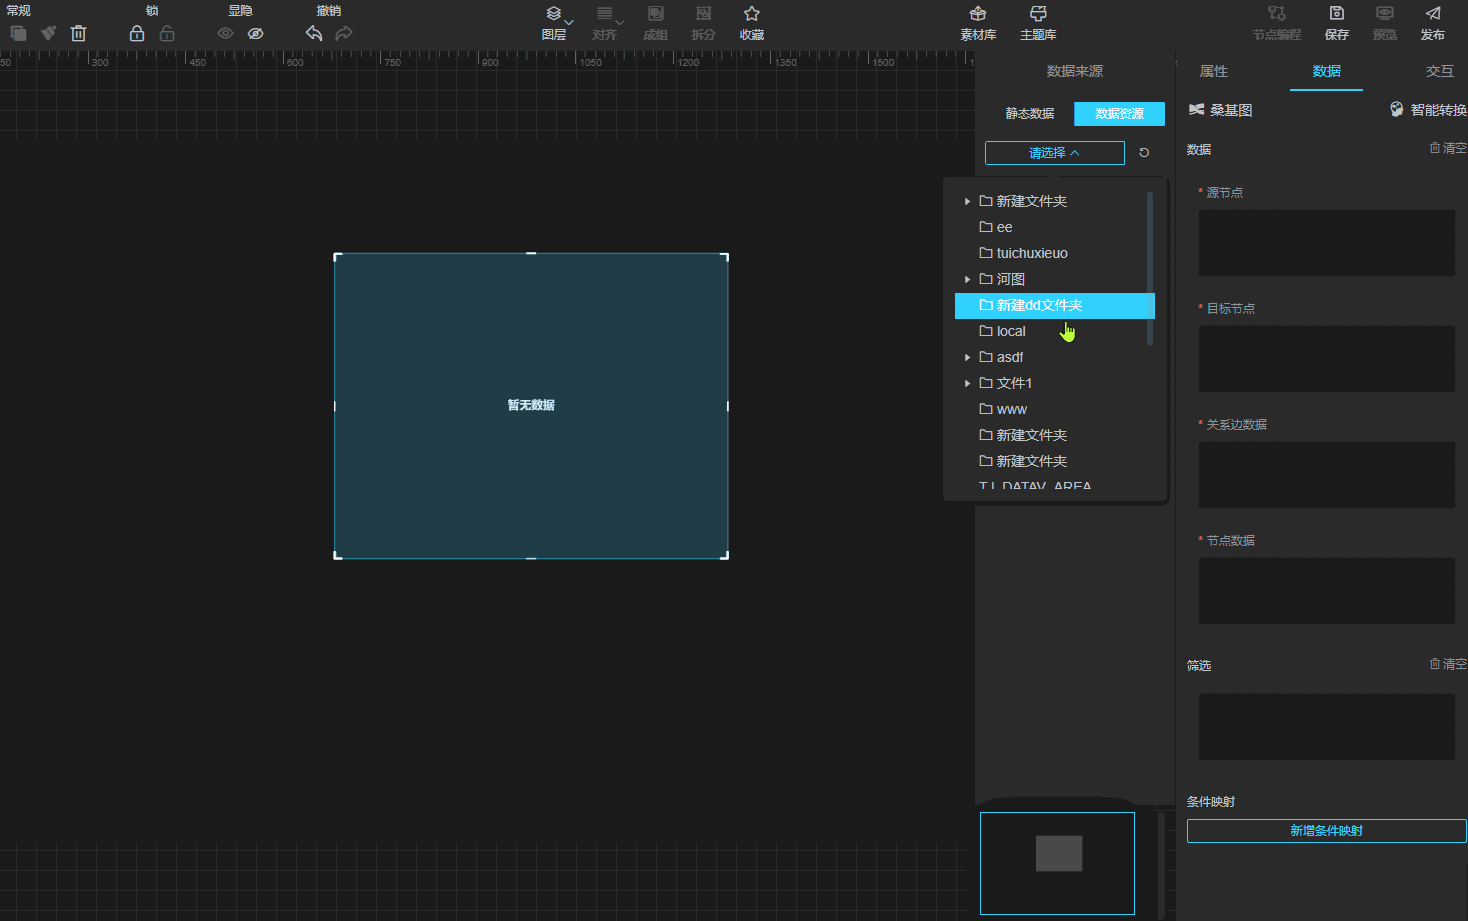Open the 主题库 theme library

(x=1038, y=22)
